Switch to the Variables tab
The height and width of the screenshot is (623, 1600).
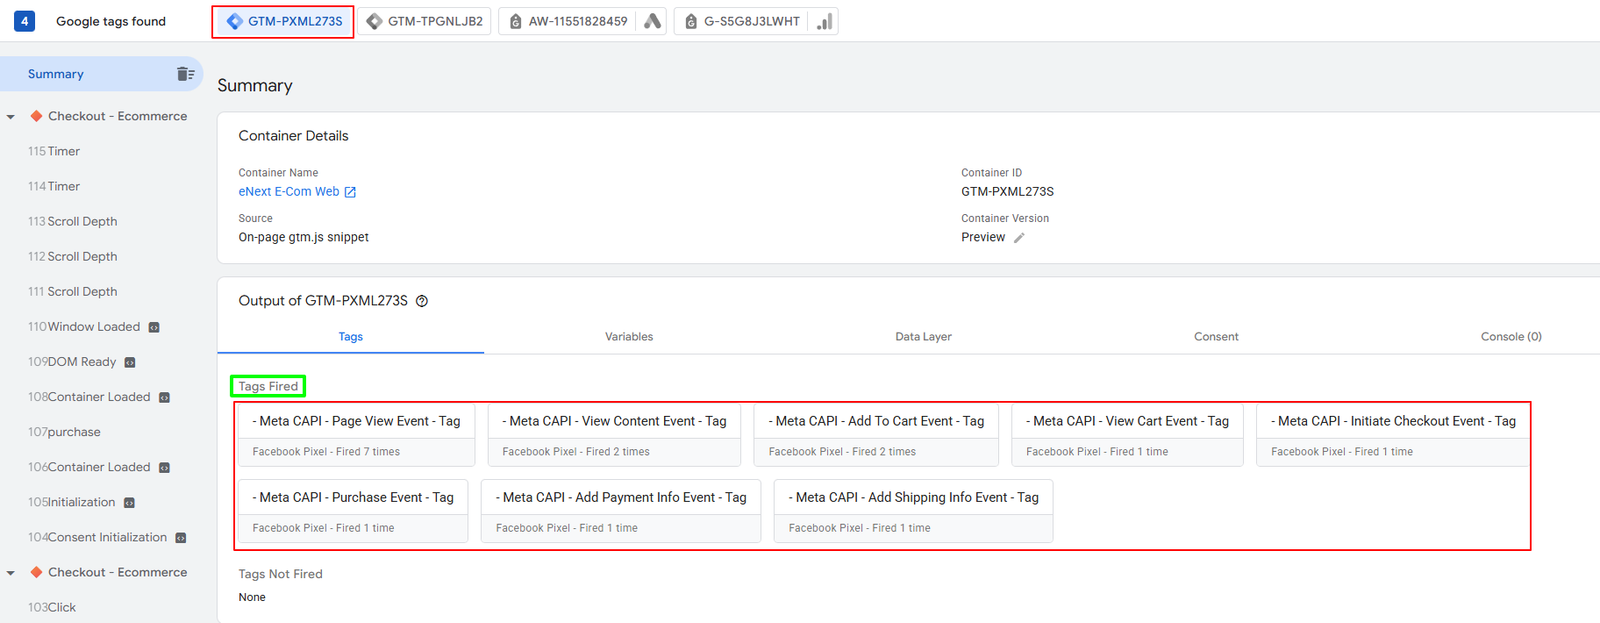click(x=629, y=337)
